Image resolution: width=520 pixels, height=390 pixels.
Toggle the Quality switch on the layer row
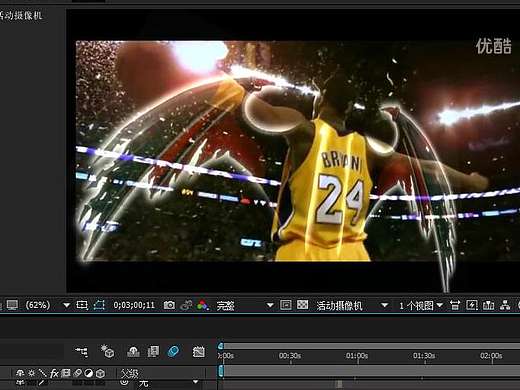pyautogui.click(x=42, y=383)
